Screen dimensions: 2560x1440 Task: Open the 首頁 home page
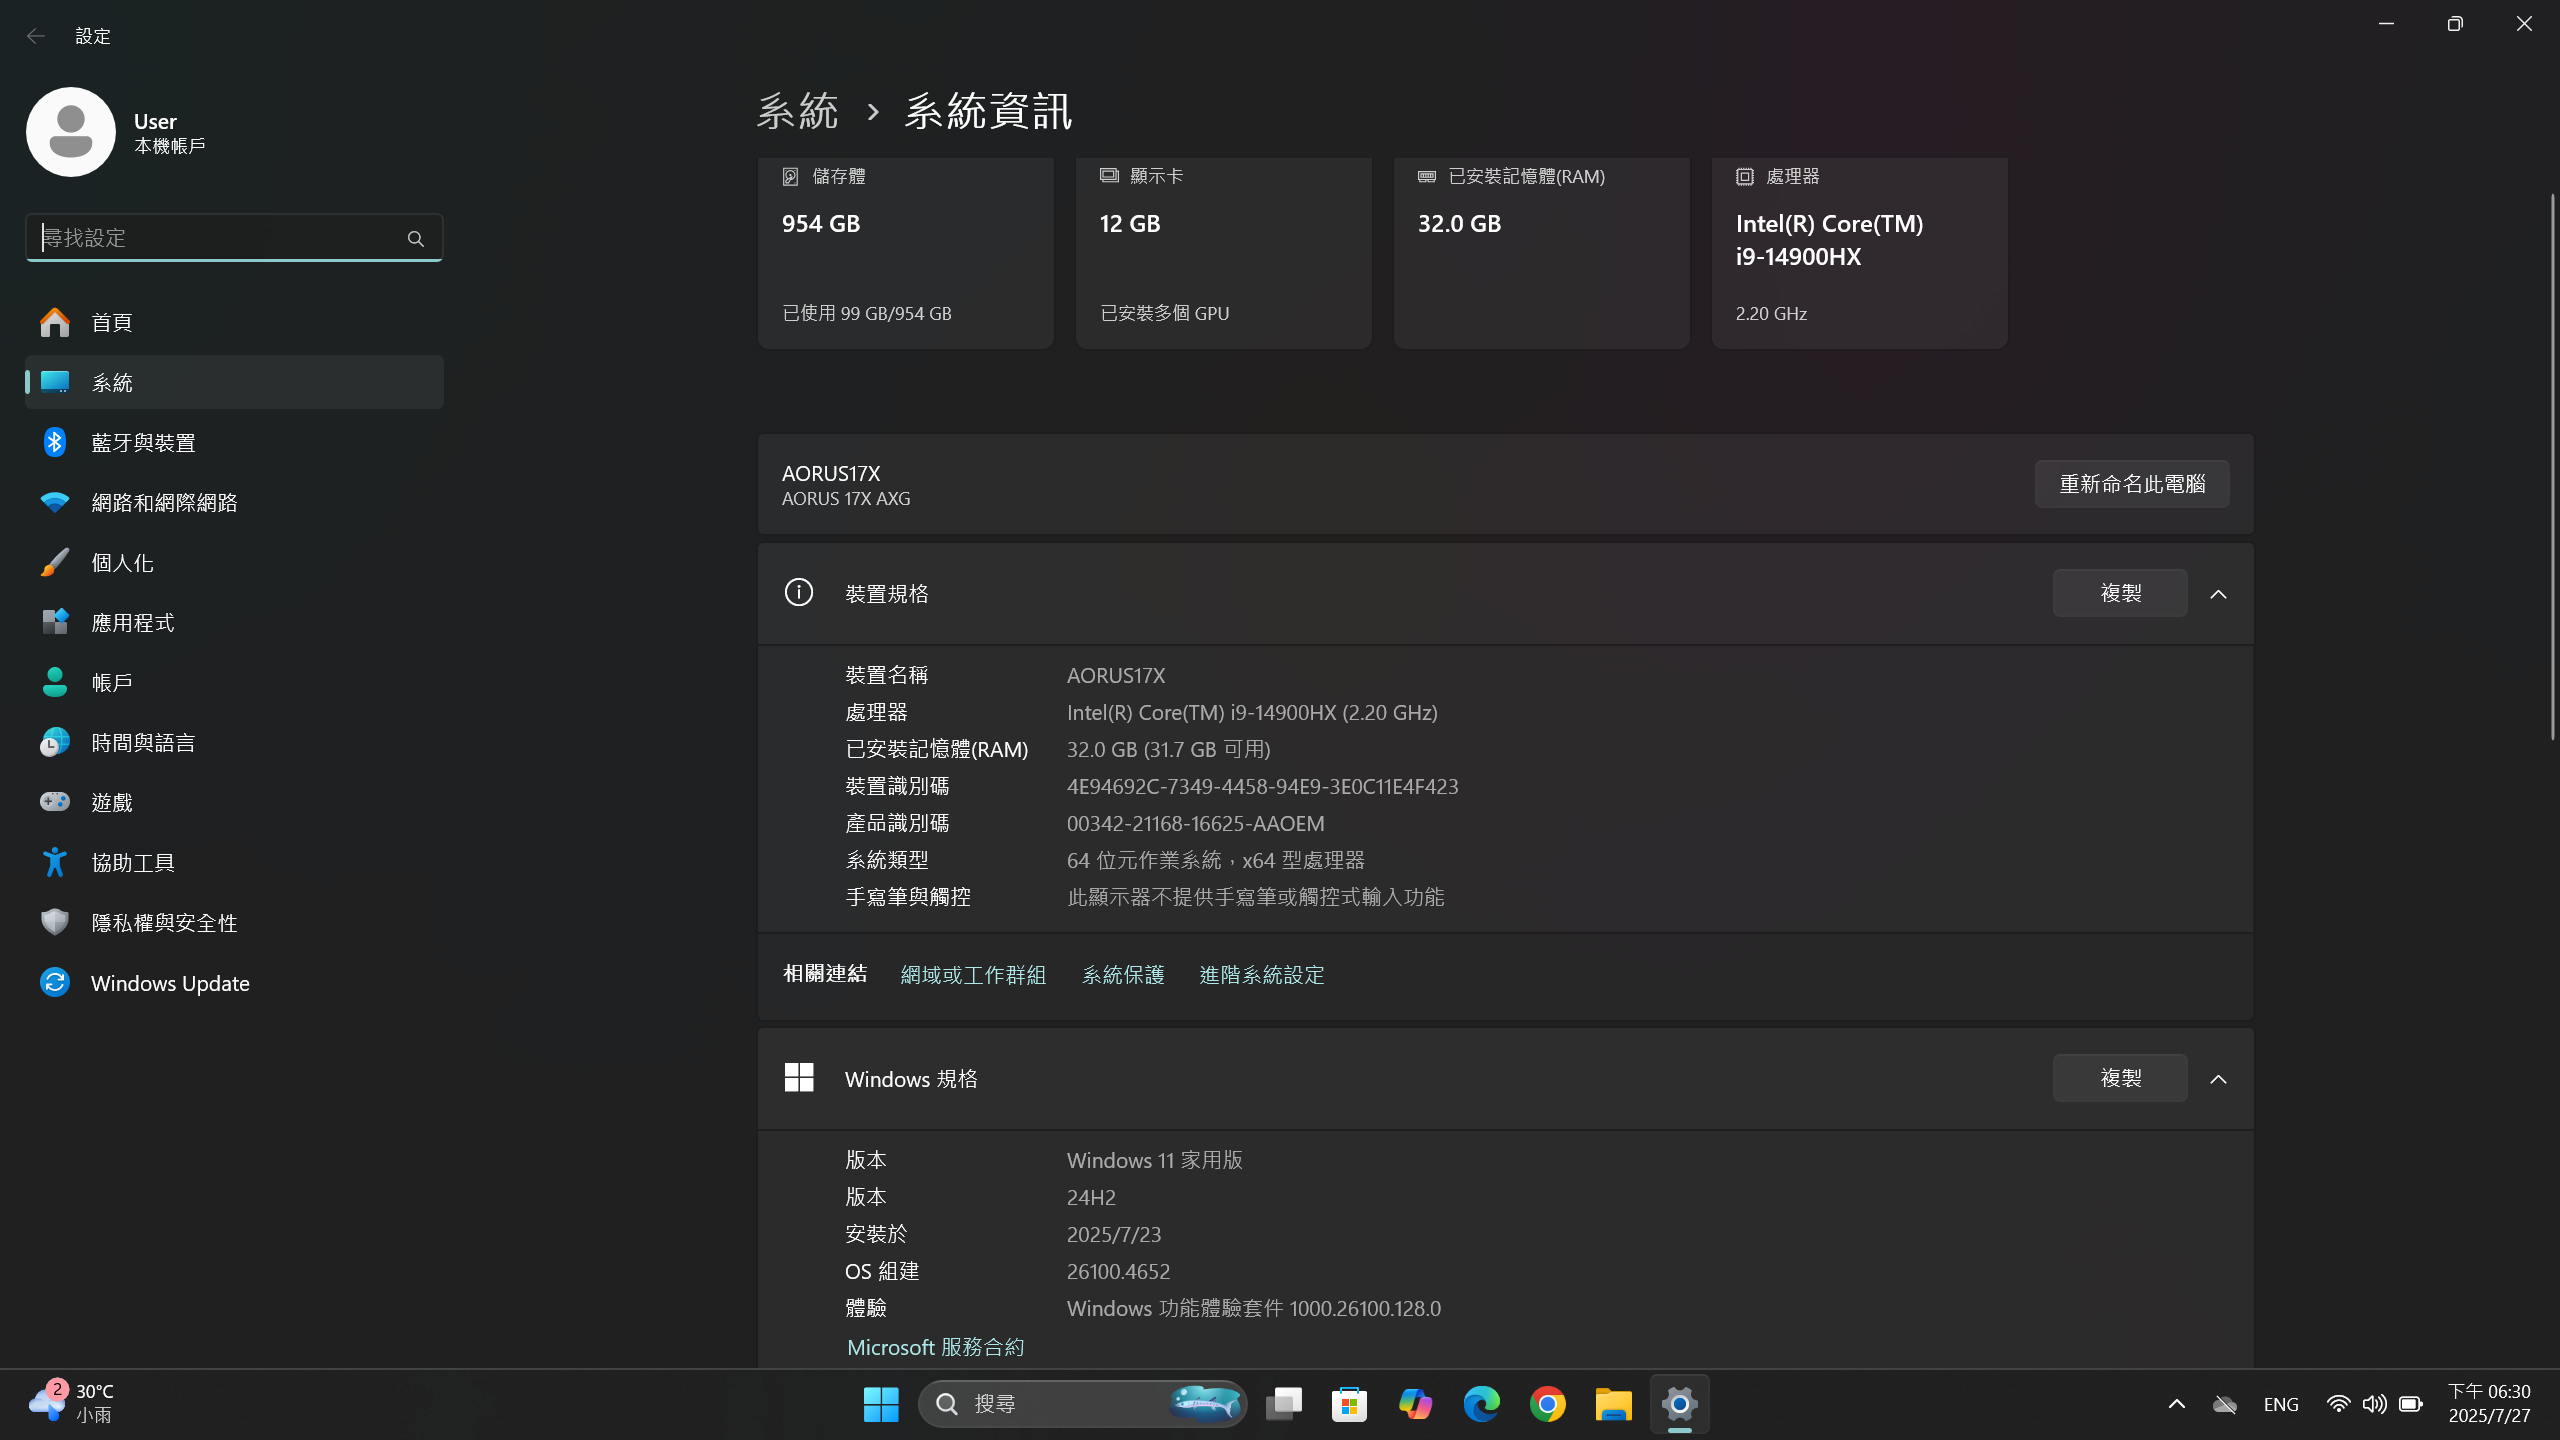coord(234,322)
